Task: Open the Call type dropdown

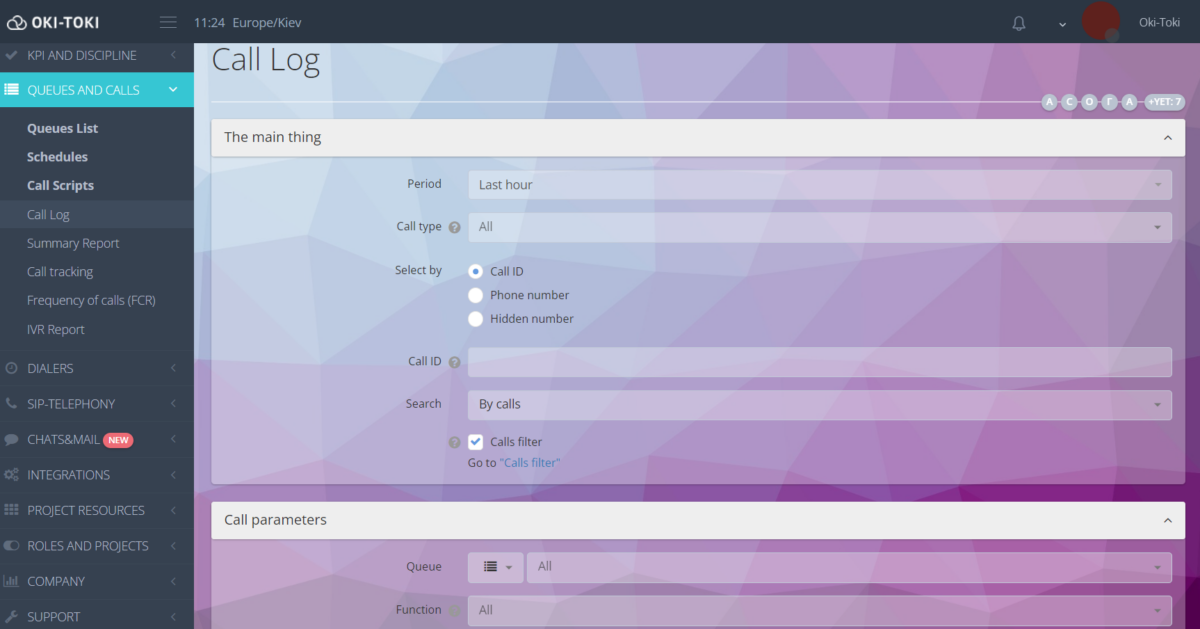Action: [x=819, y=226]
